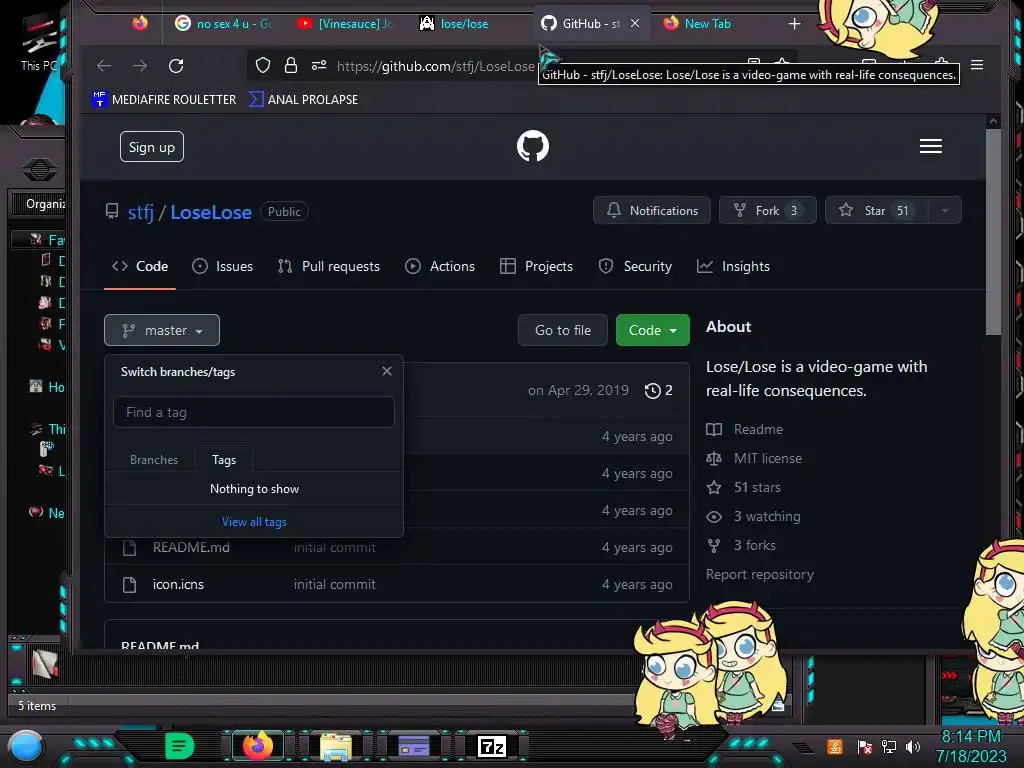Click the green notes app taskbar icon
The image size is (1024, 768).
(180, 746)
